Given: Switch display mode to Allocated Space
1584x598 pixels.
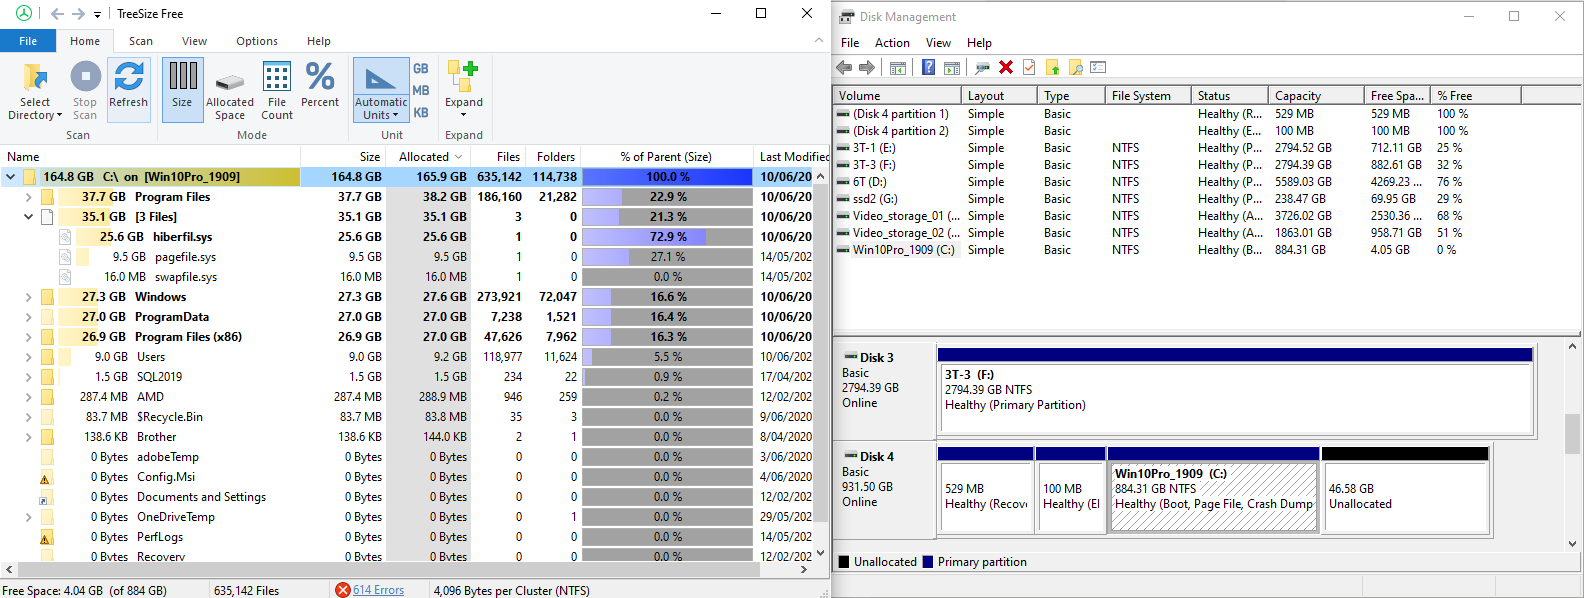Looking at the screenshot, I should click(230, 91).
